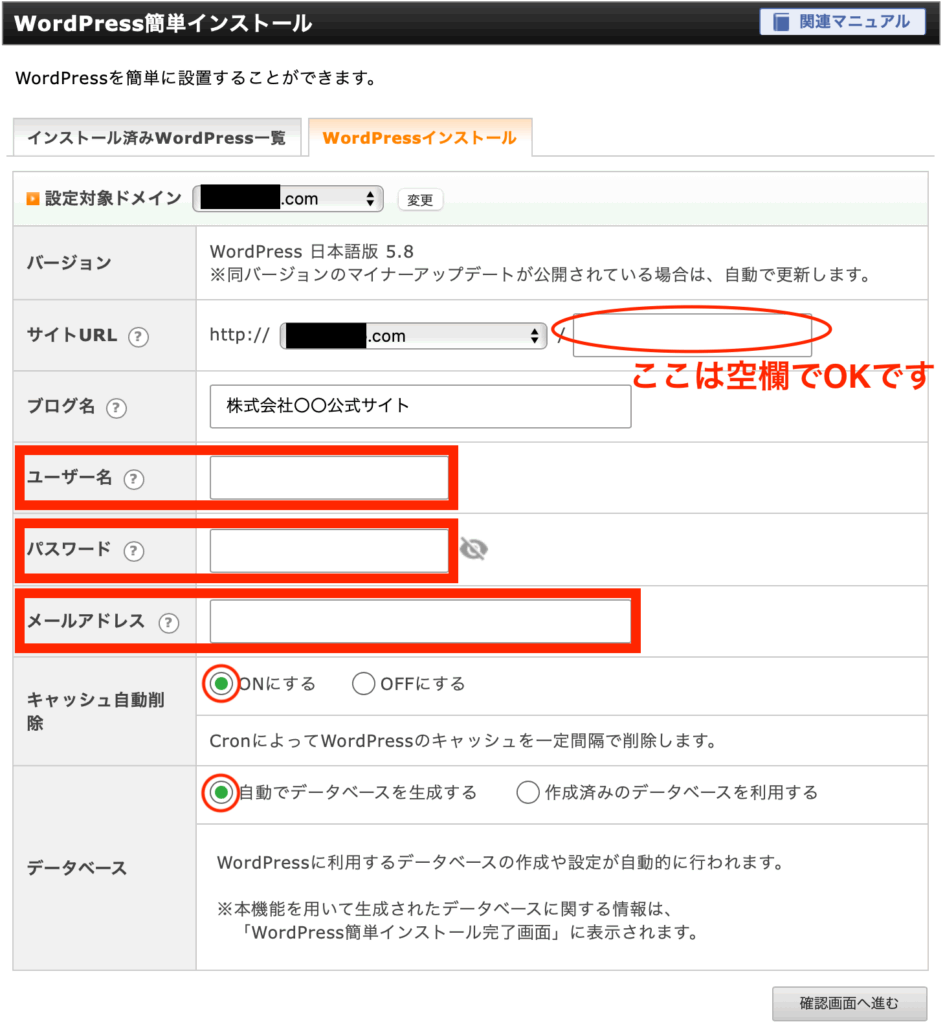Select the WordPressインストール tab

pyautogui.click(x=419, y=138)
